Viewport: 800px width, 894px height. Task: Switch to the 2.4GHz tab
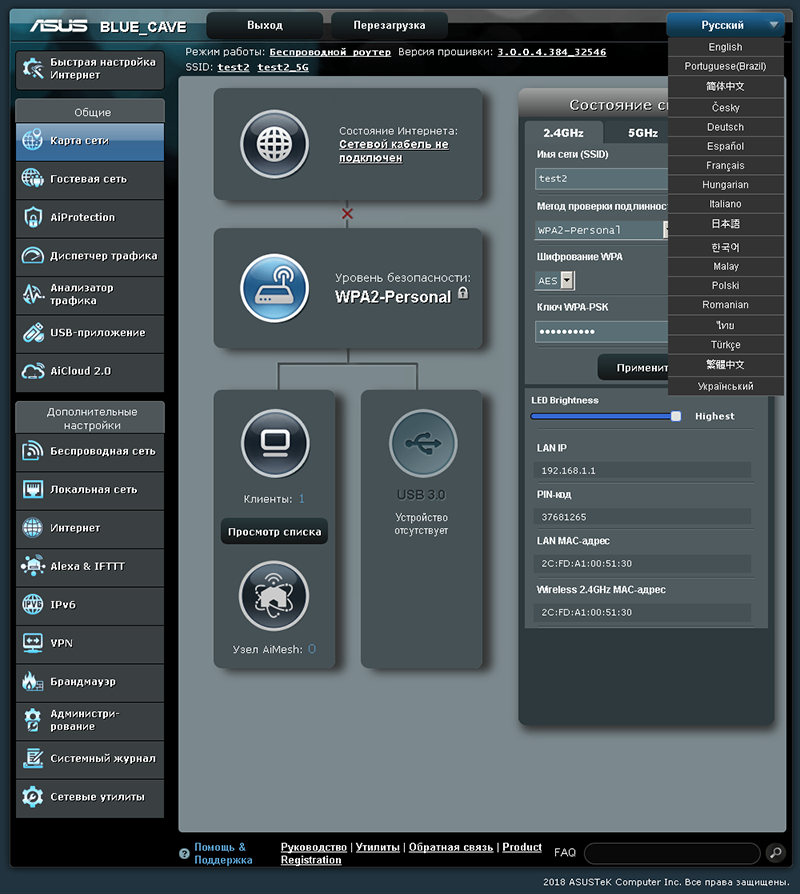563,133
